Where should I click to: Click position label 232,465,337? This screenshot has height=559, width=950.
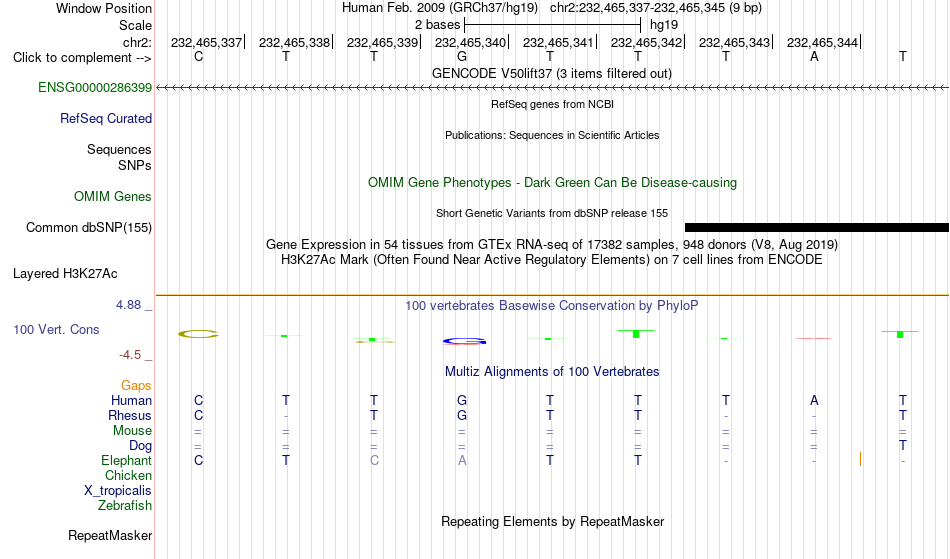(206, 42)
